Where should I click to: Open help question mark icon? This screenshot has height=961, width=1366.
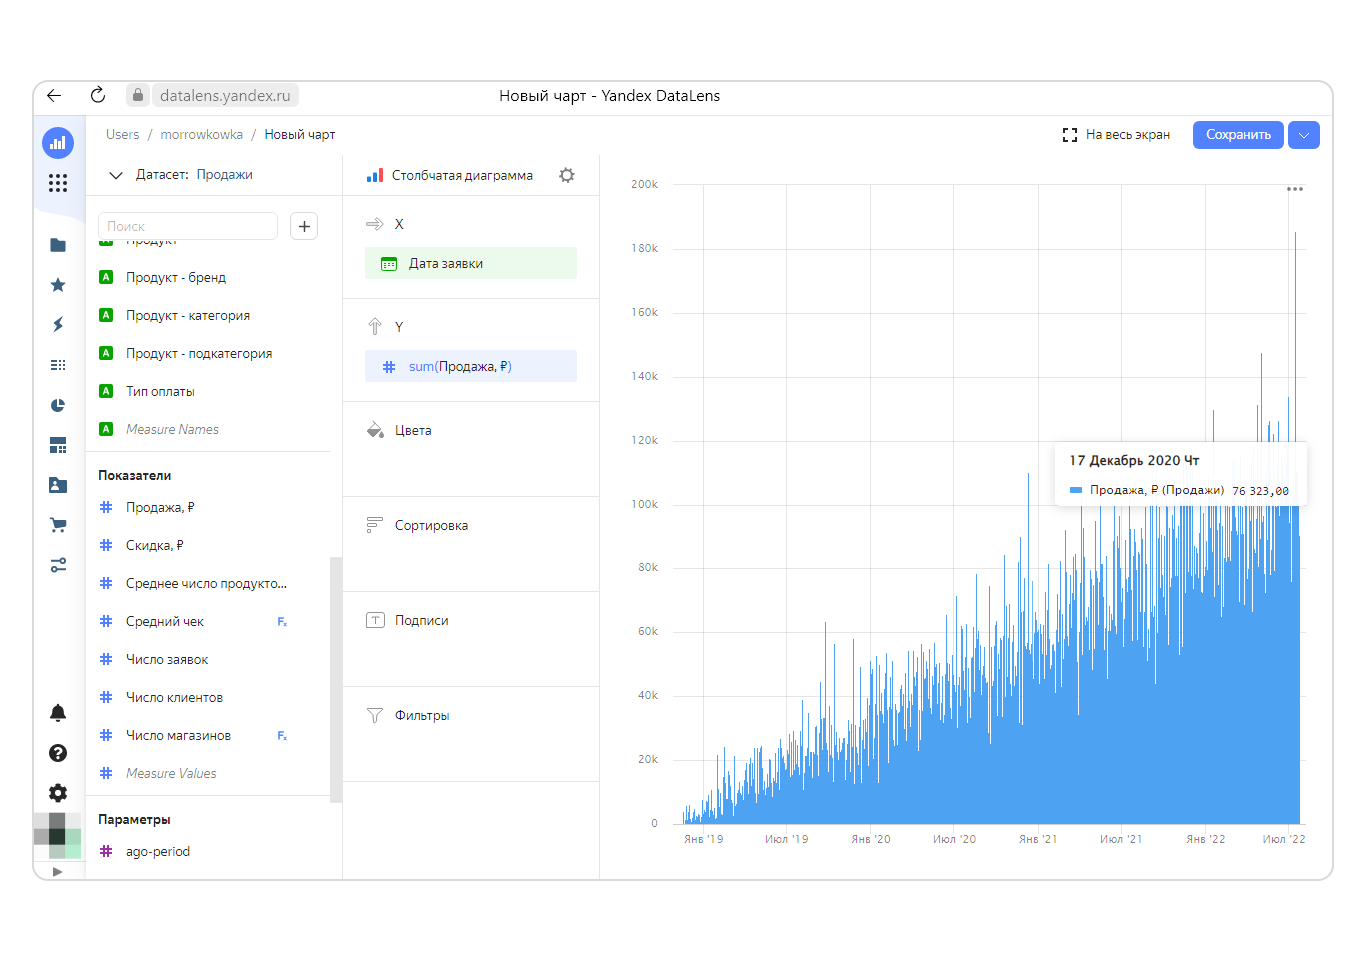tap(58, 753)
